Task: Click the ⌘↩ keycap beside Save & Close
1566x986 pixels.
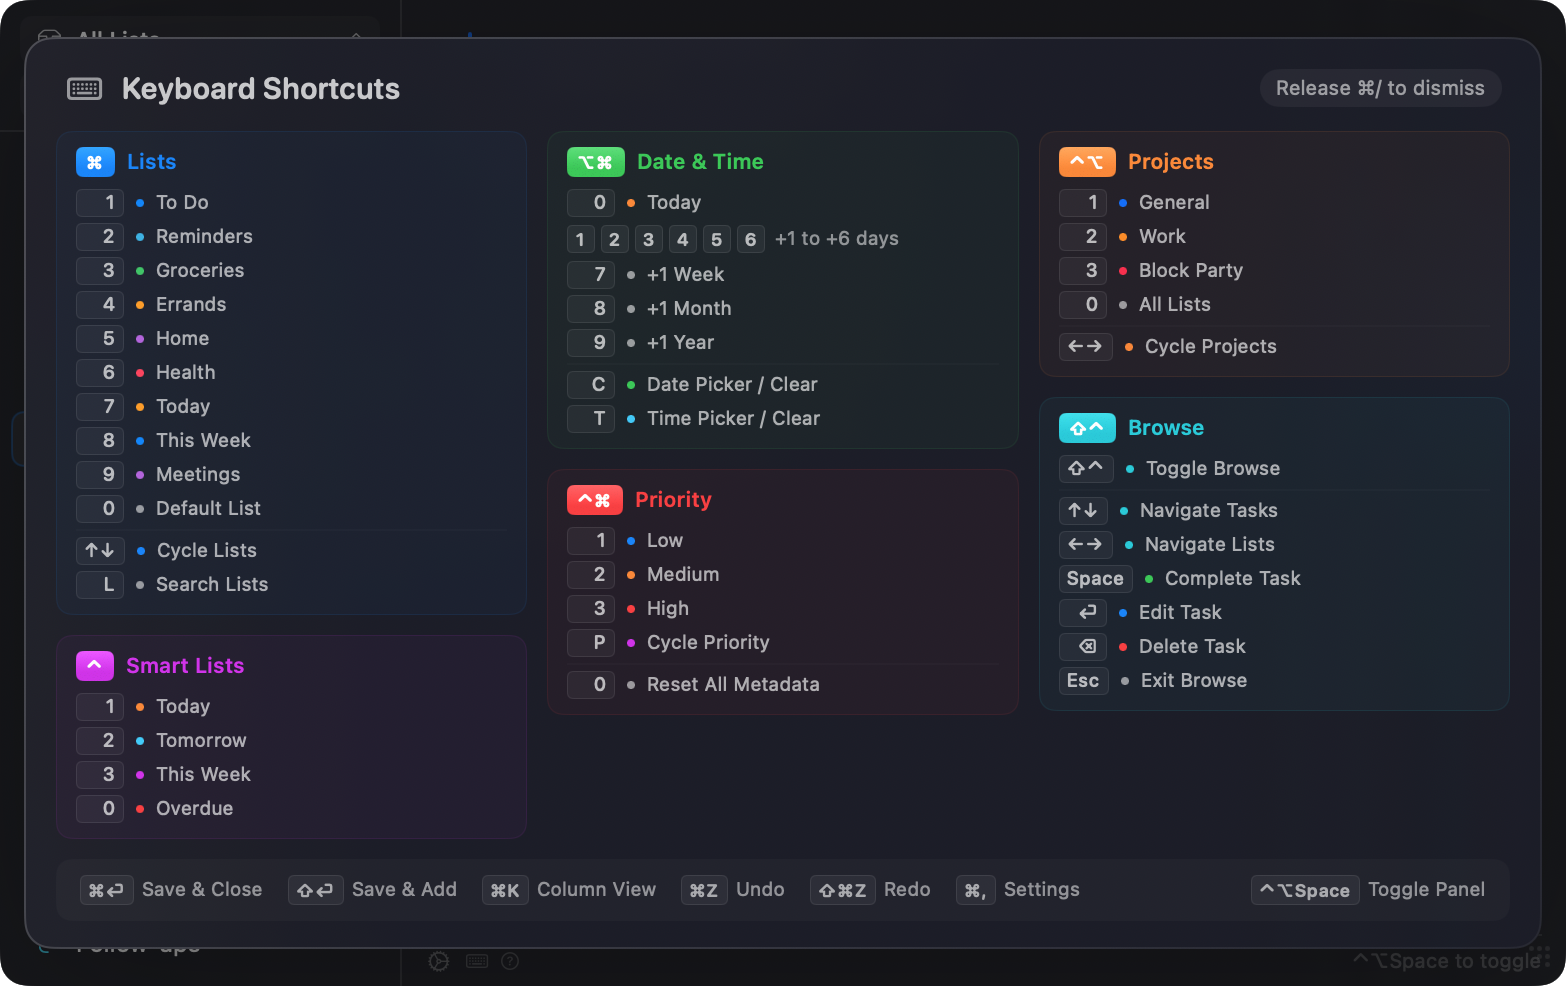Action: [107, 890]
